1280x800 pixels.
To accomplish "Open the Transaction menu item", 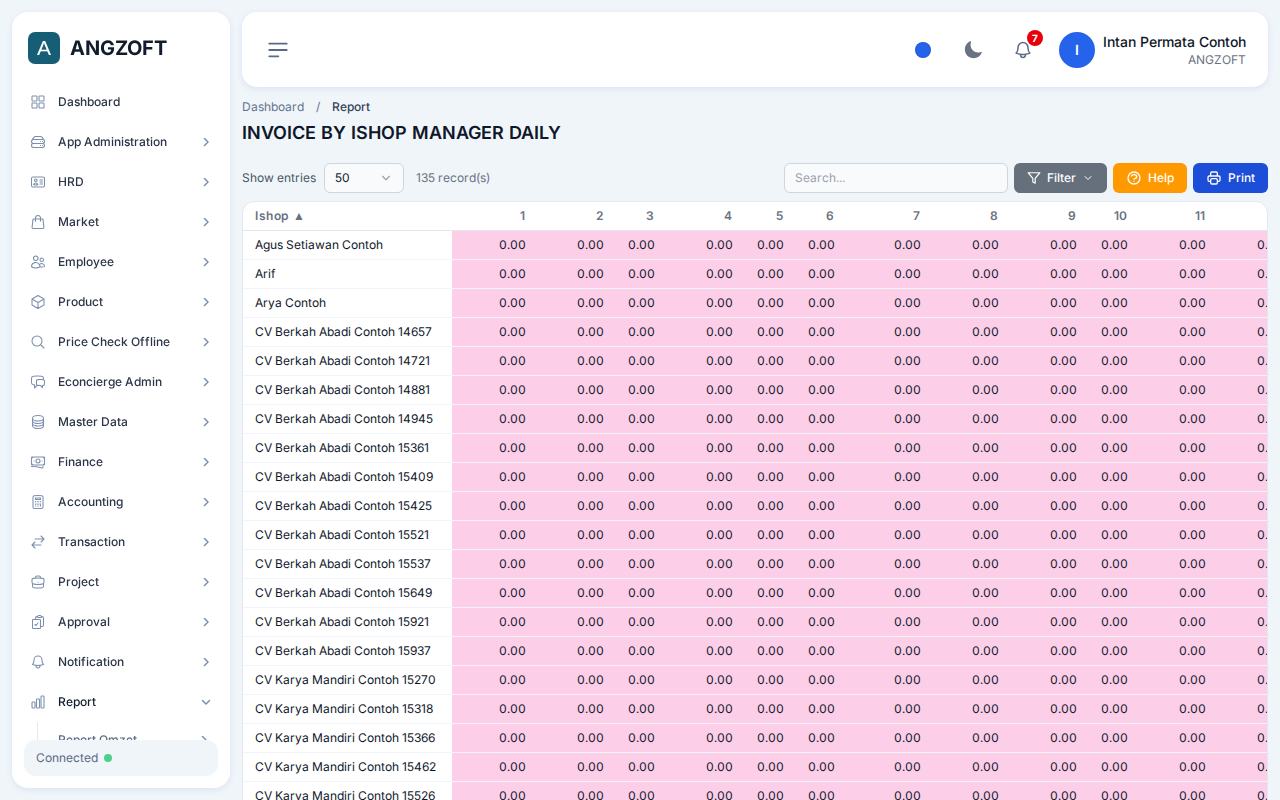I will tap(121, 542).
